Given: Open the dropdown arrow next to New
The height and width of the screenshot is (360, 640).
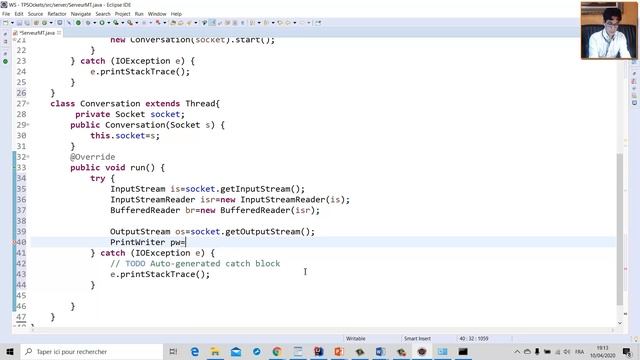Looking at the screenshot, I should pos(12,23).
